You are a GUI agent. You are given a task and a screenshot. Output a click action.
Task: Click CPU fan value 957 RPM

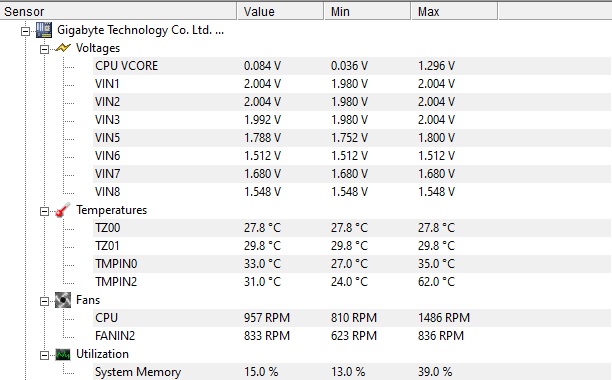(267, 318)
